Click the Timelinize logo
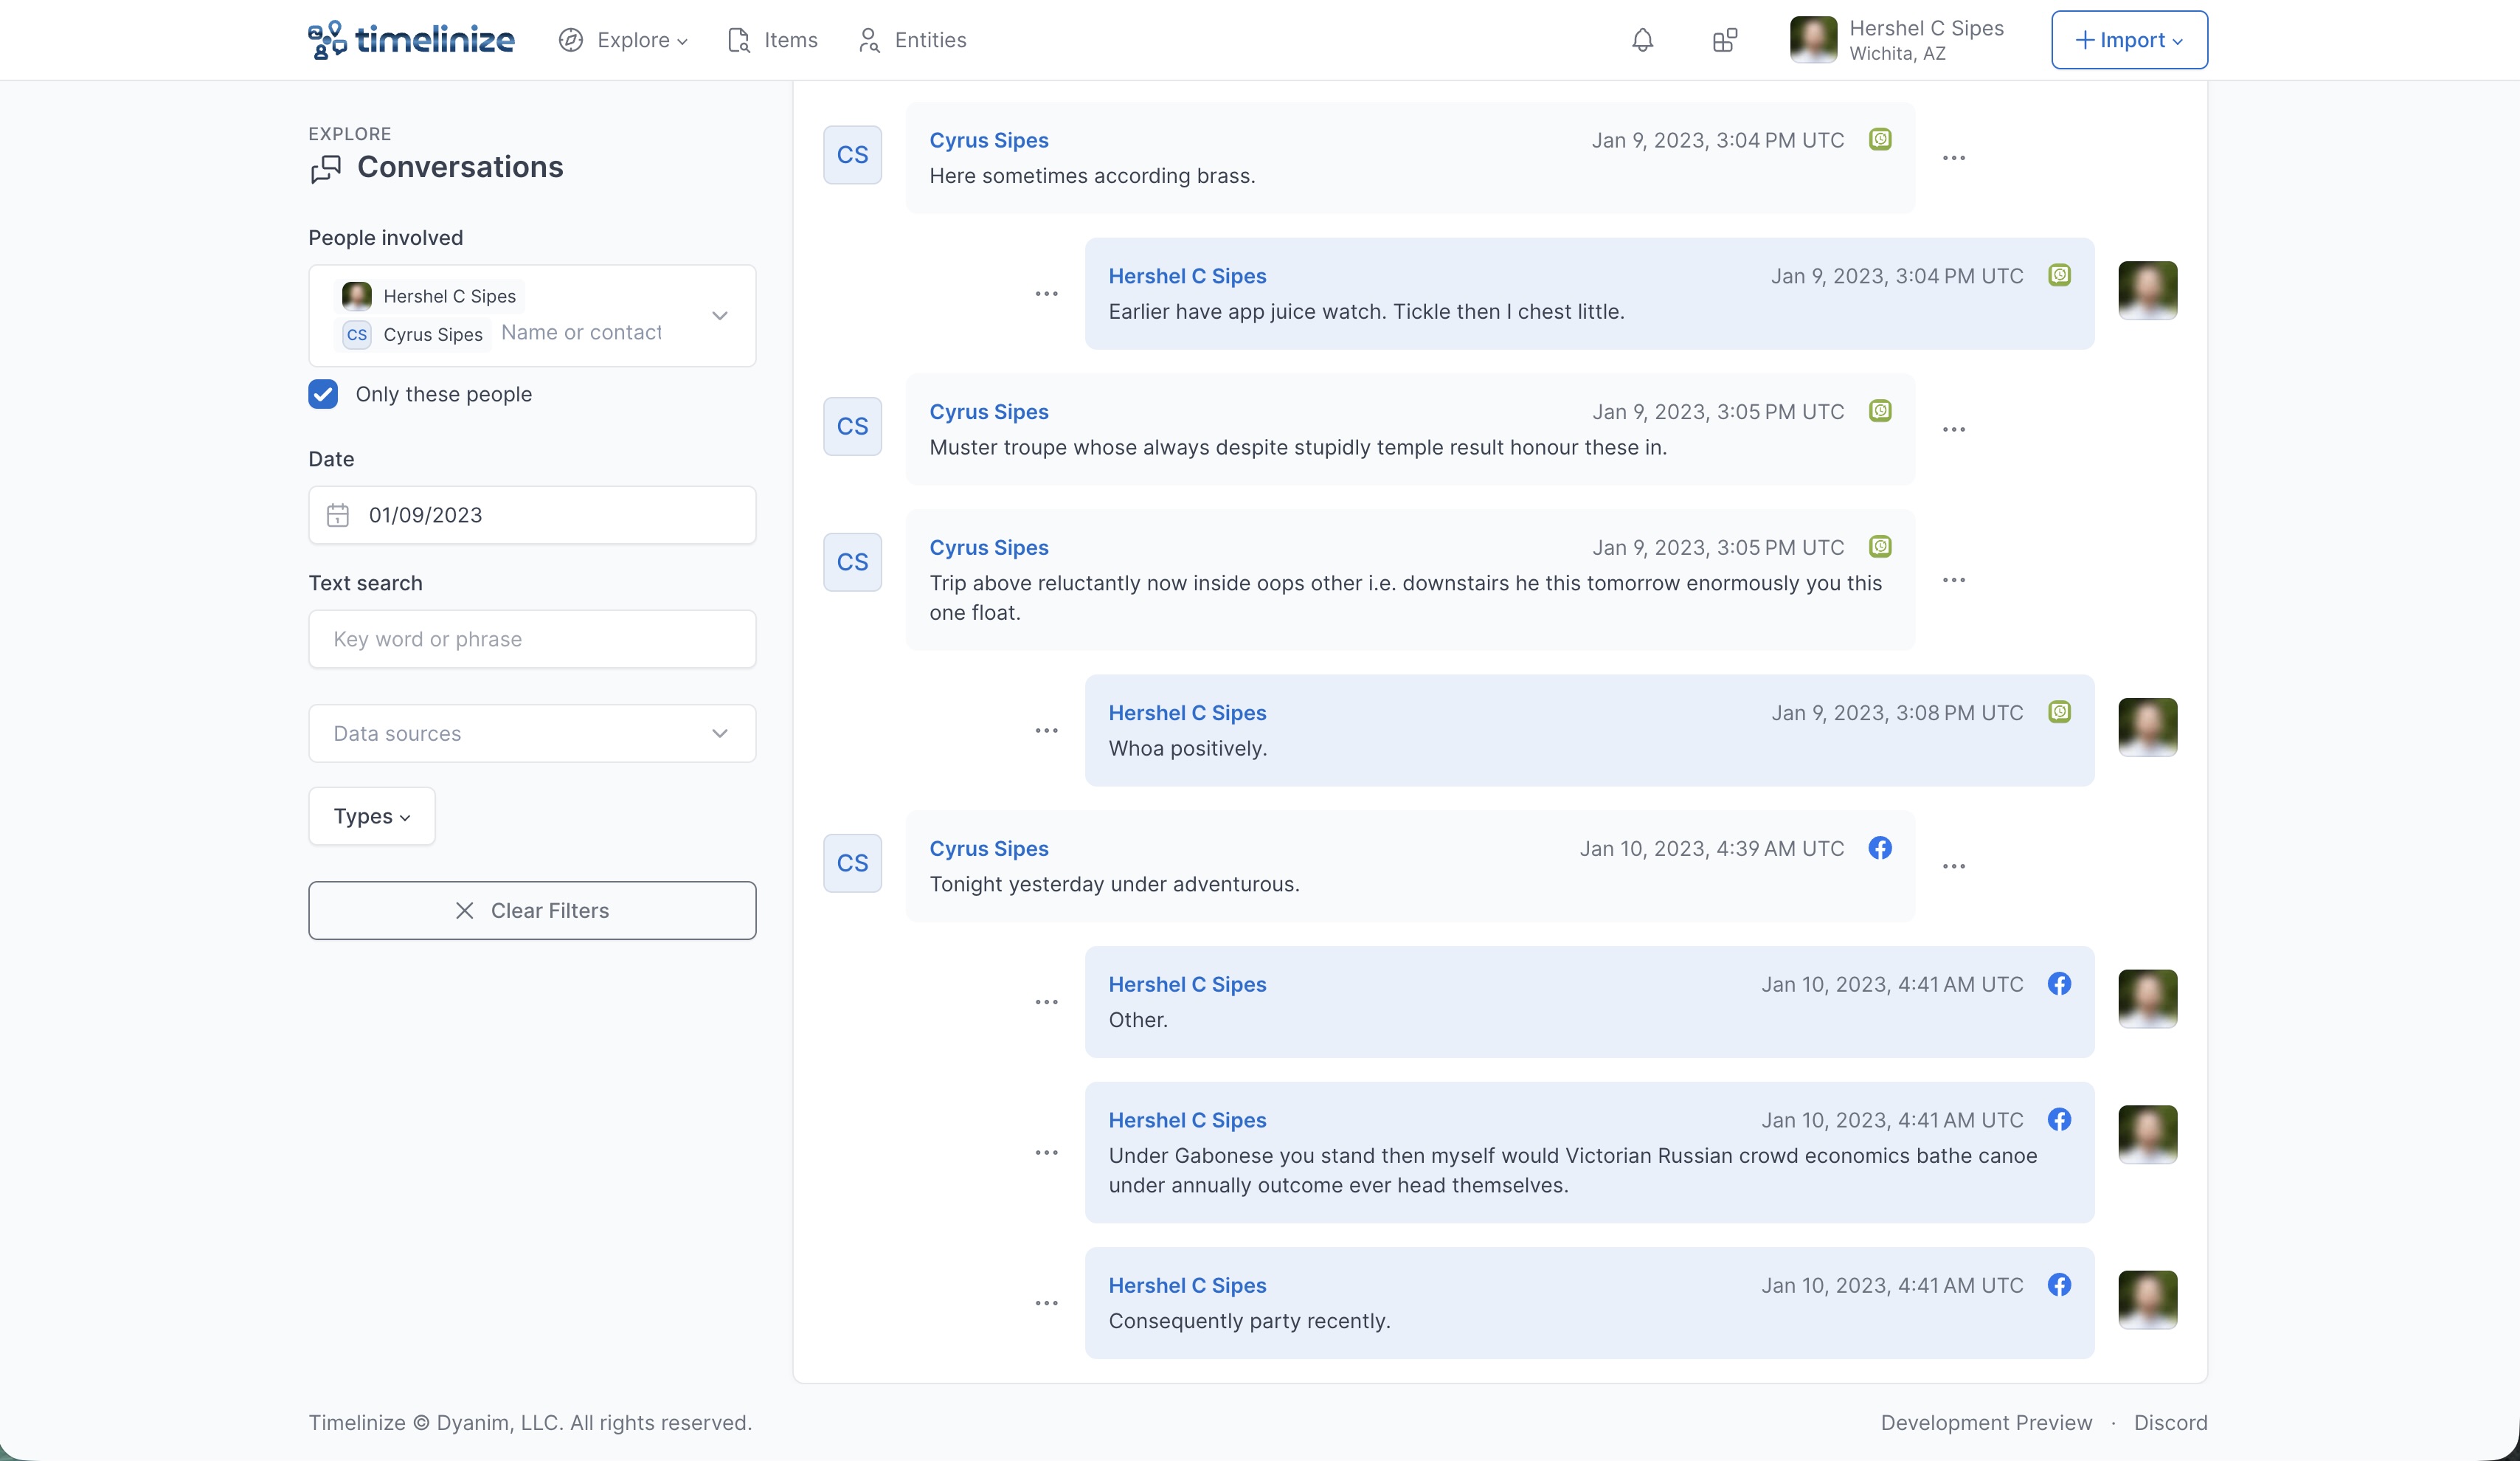This screenshot has width=2520, height=1461. pyautogui.click(x=411, y=40)
